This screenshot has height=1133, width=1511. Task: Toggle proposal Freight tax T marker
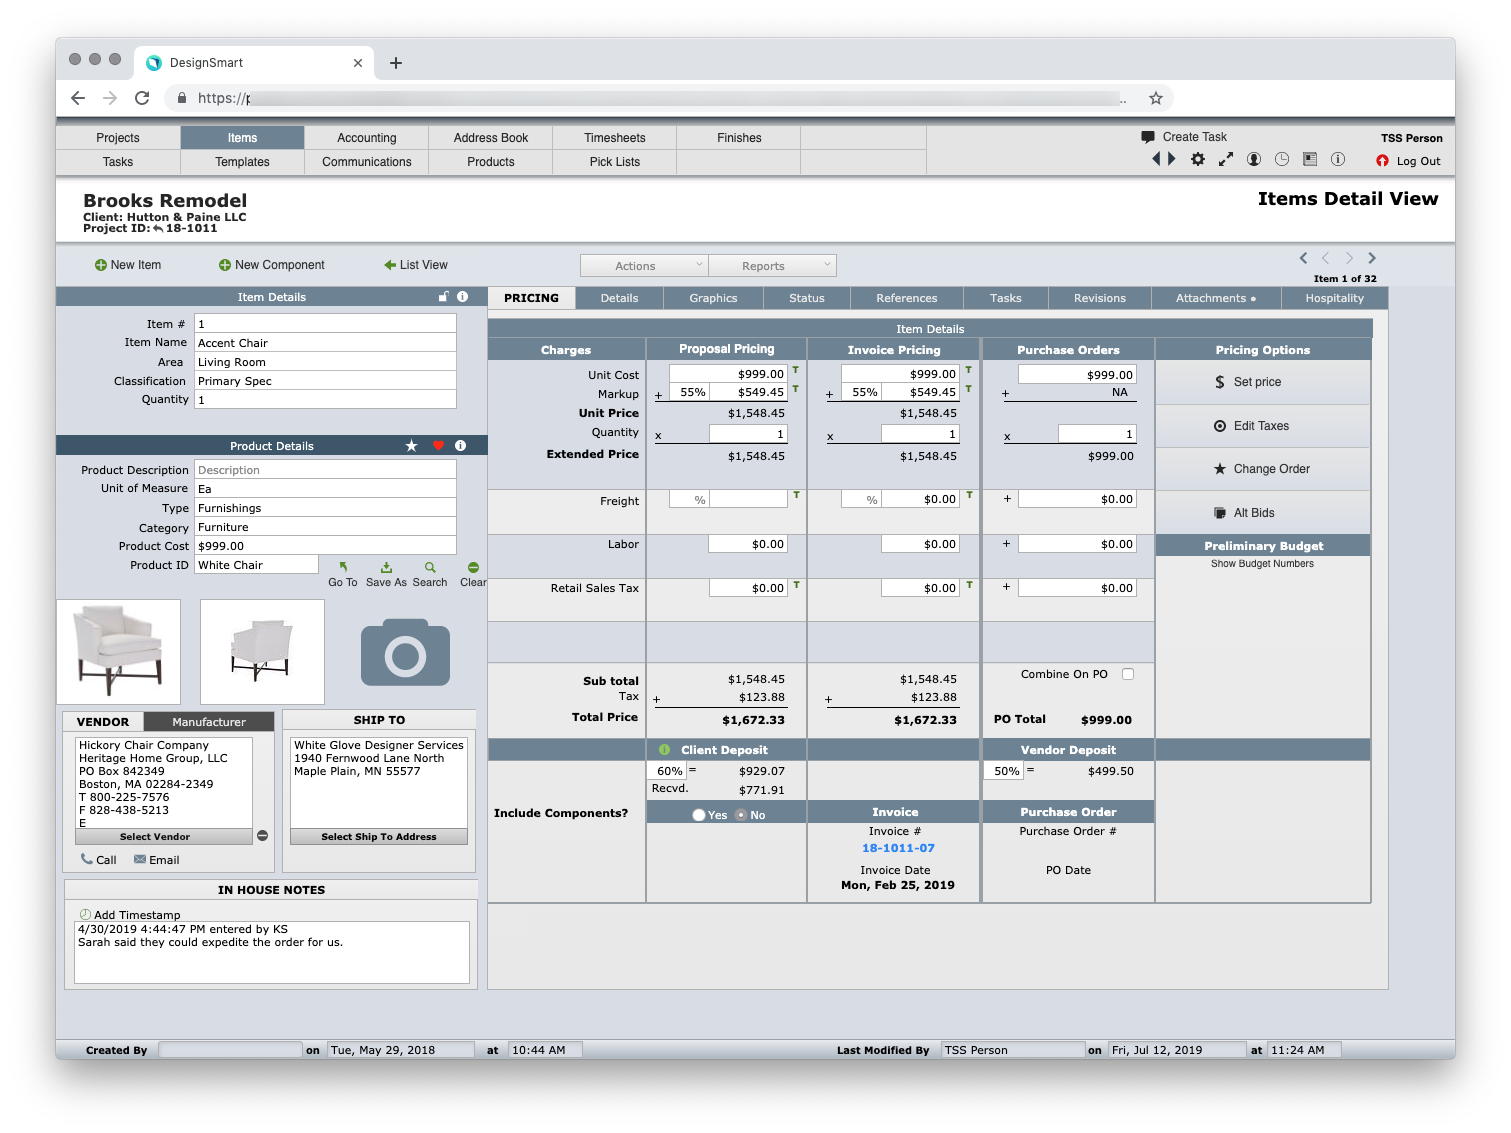(796, 495)
